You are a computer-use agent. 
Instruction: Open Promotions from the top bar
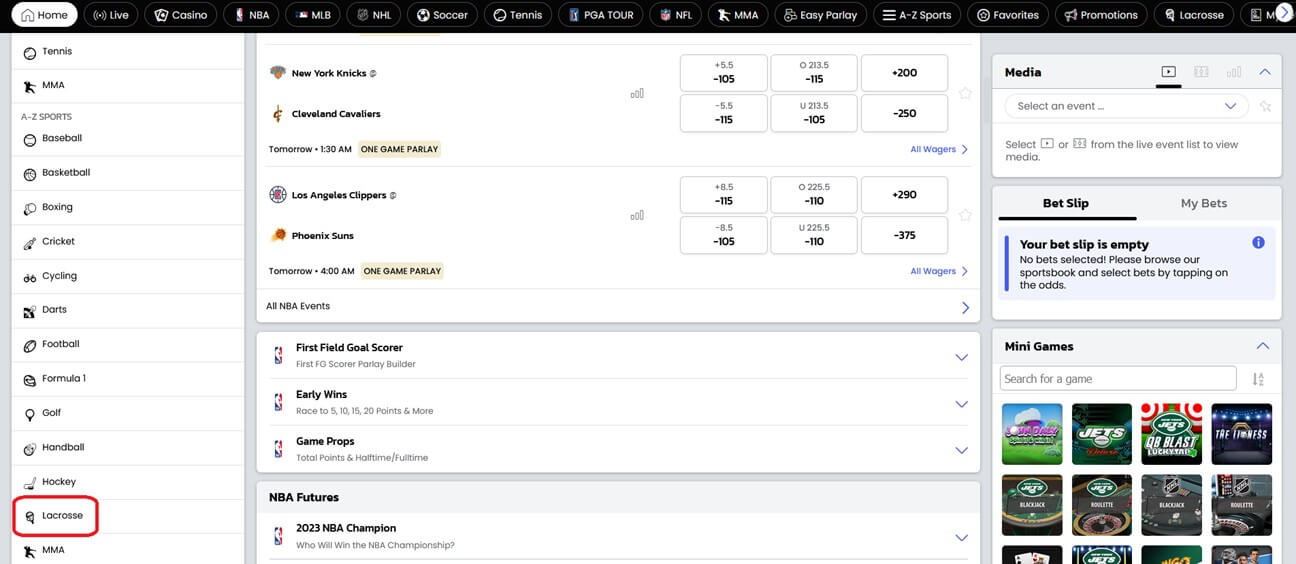pyautogui.click(x=1100, y=15)
